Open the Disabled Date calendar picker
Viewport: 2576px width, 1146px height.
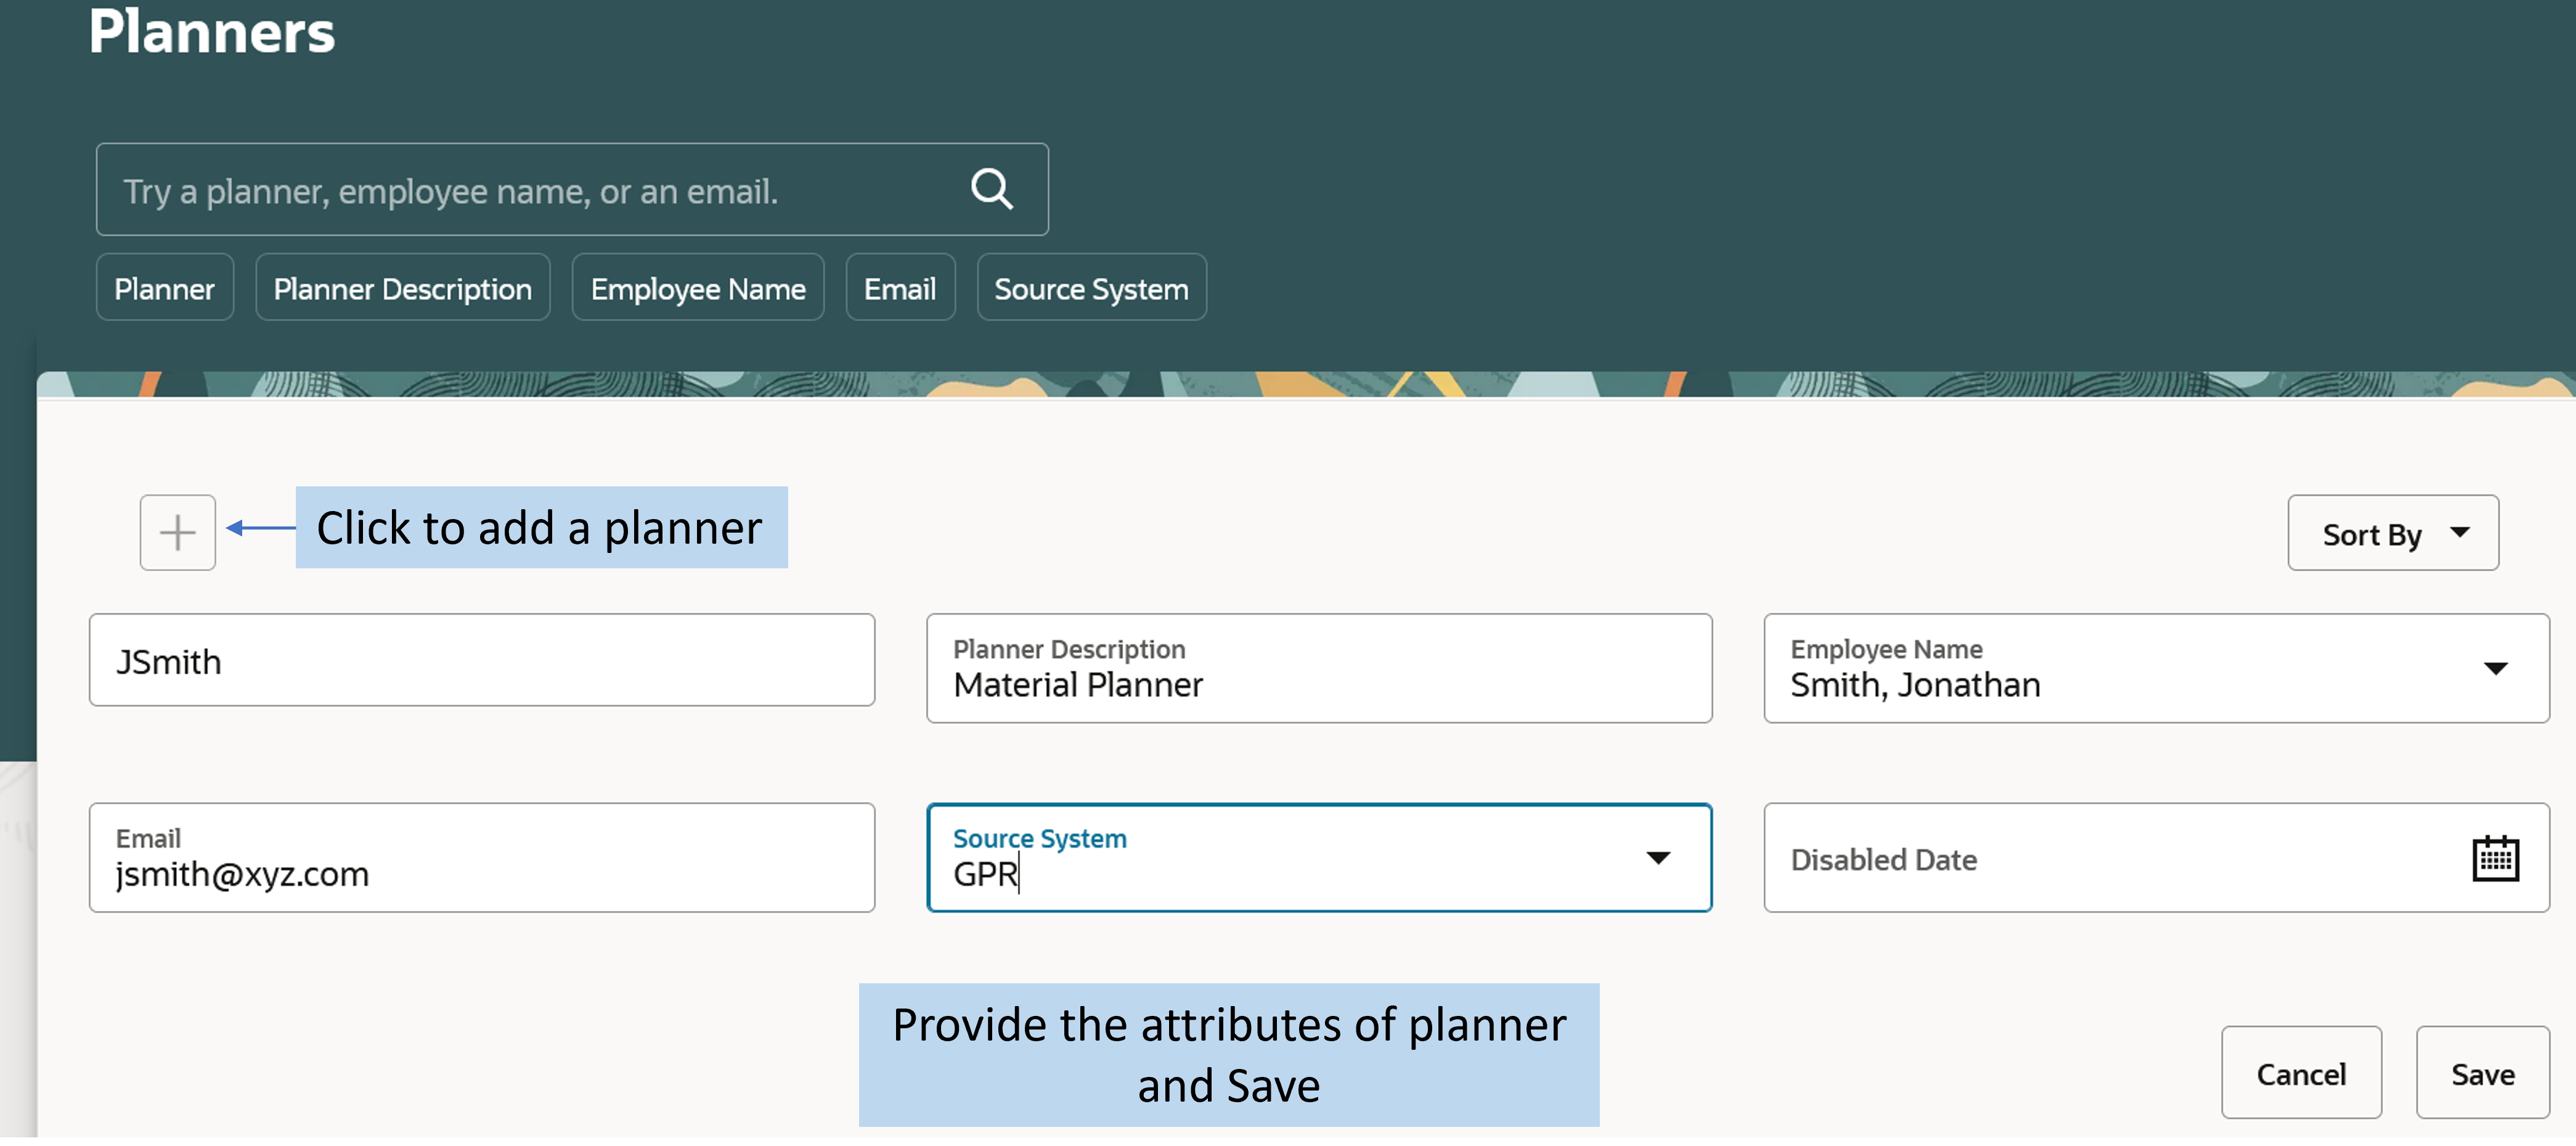click(x=2495, y=858)
